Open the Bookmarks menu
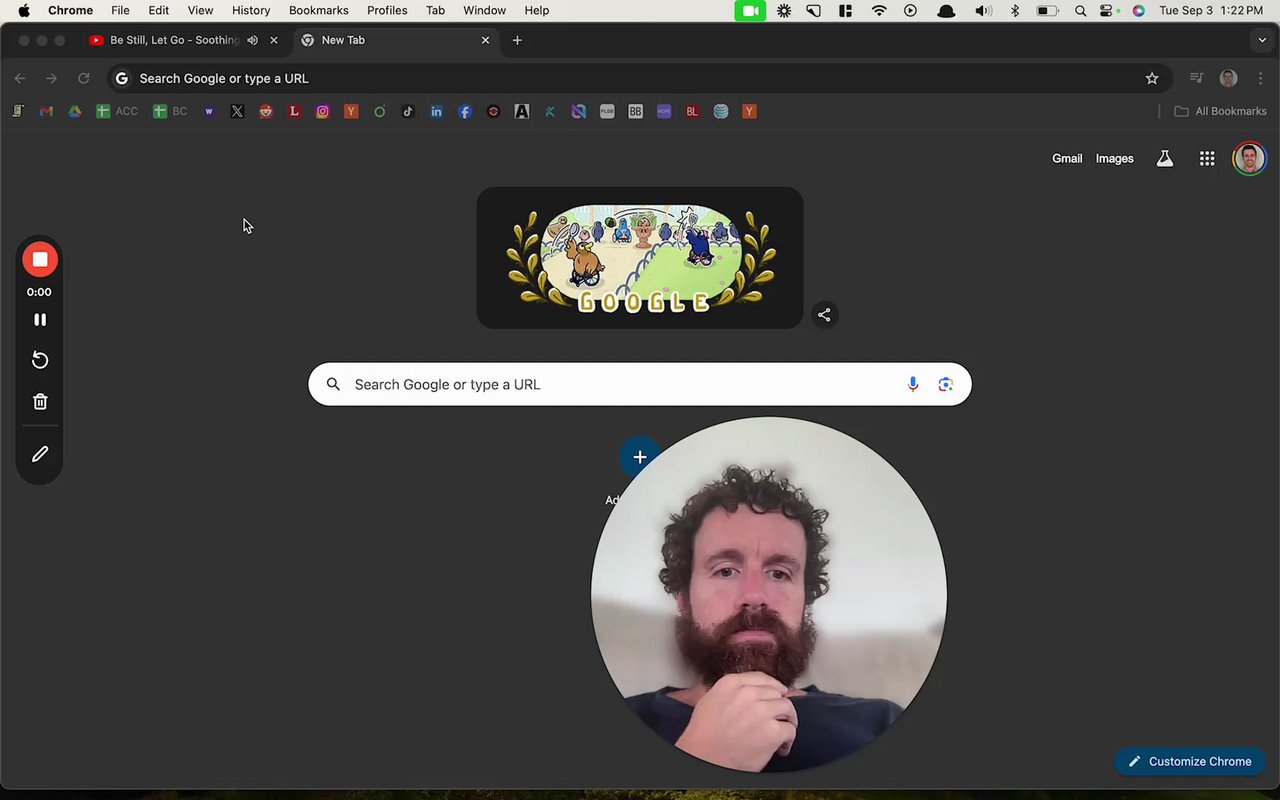The width and height of the screenshot is (1280, 800). click(x=318, y=10)
